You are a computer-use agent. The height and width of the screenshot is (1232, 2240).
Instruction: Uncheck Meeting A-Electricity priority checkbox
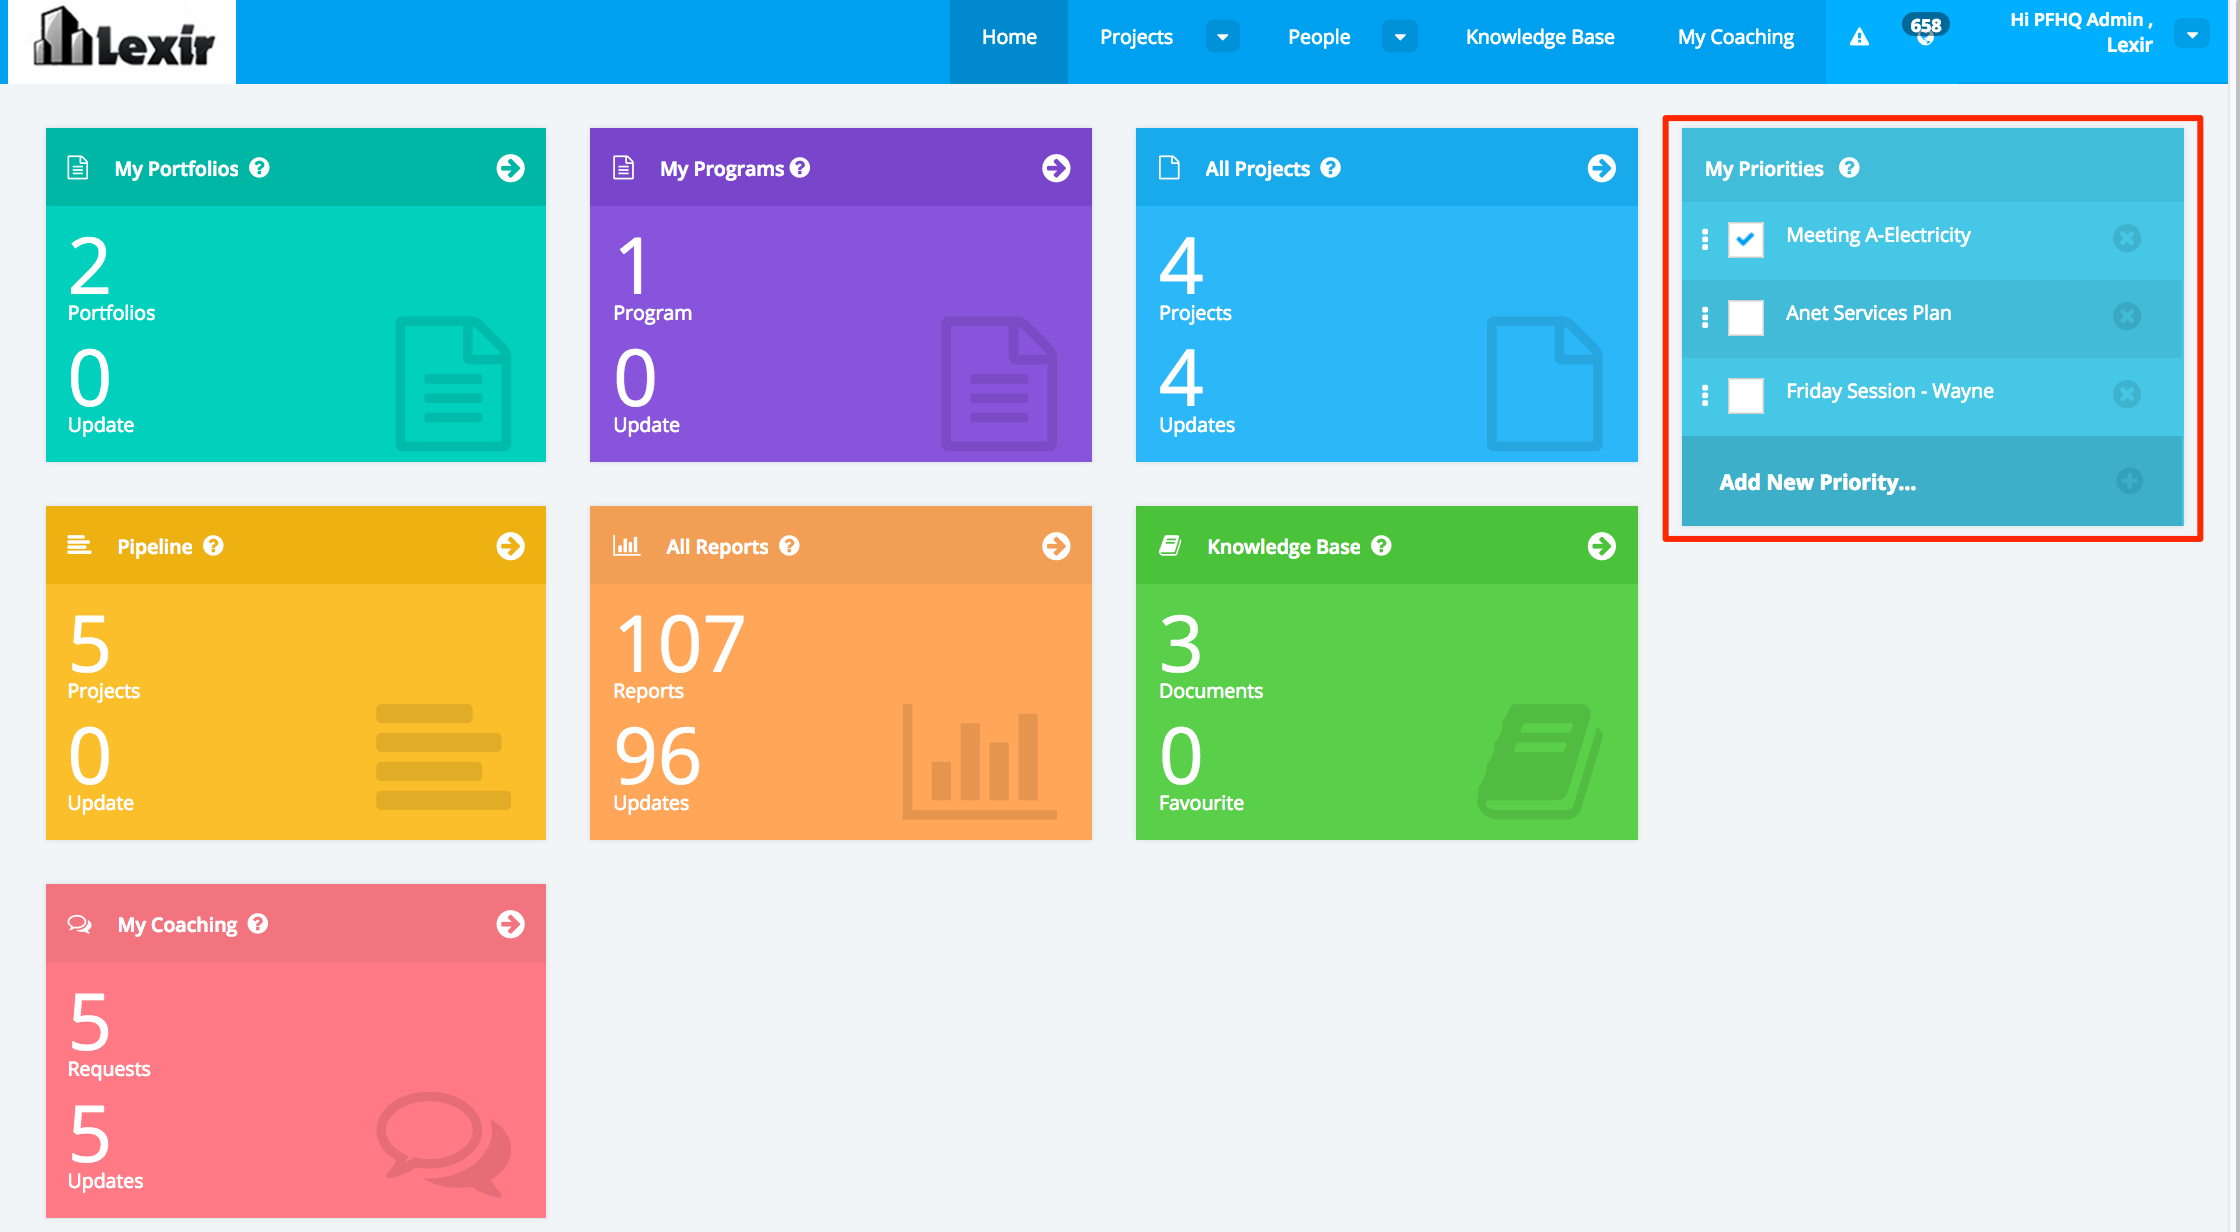[1745, 239]
